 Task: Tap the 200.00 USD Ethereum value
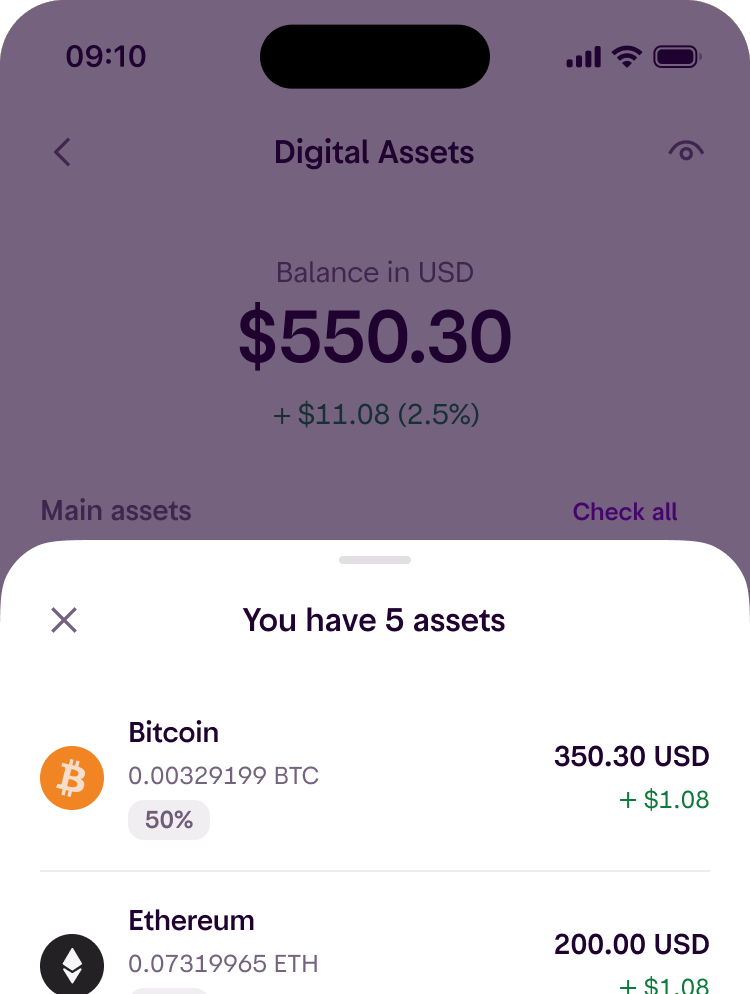(631, 945)
